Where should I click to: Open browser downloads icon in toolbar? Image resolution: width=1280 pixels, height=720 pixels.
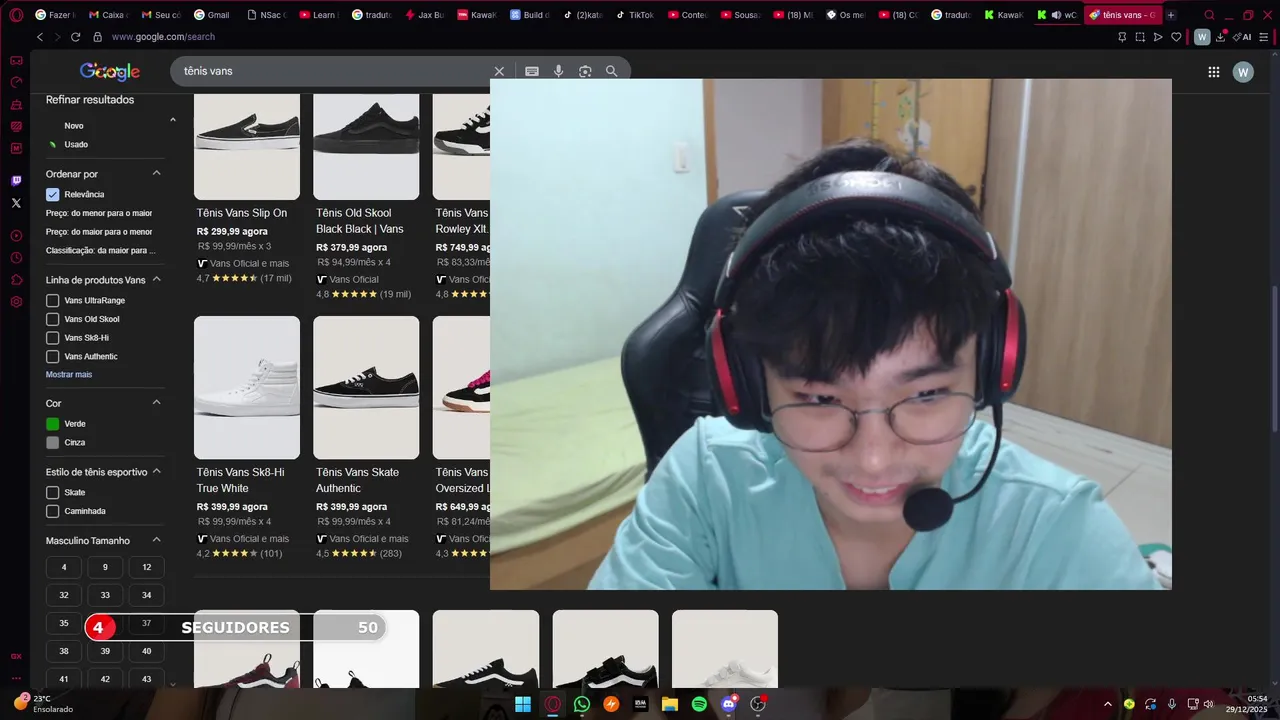click(1220, 37)
